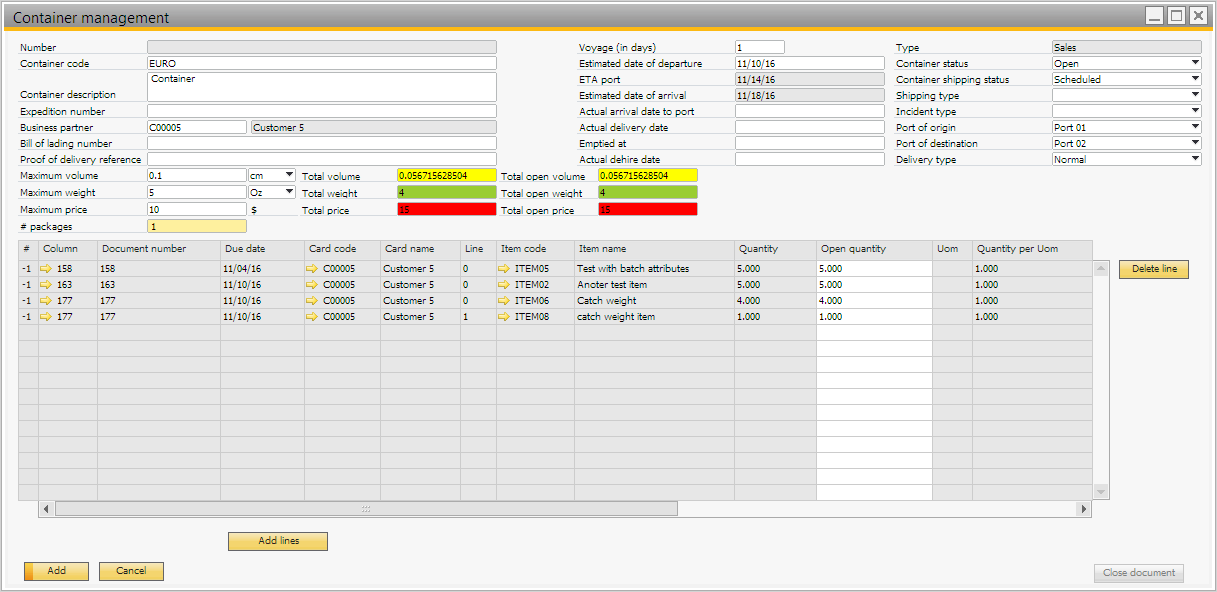Expand the Container status dropdown

click(x=1195, y=64)
